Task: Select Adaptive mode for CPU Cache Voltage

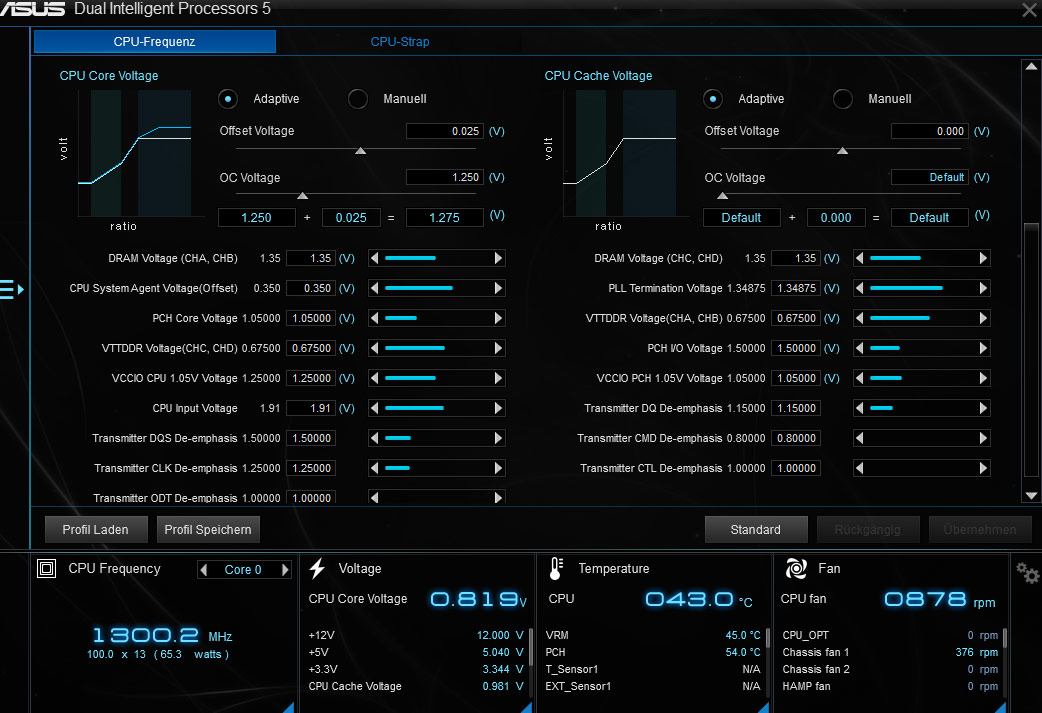Action: (x=713, y=99)
